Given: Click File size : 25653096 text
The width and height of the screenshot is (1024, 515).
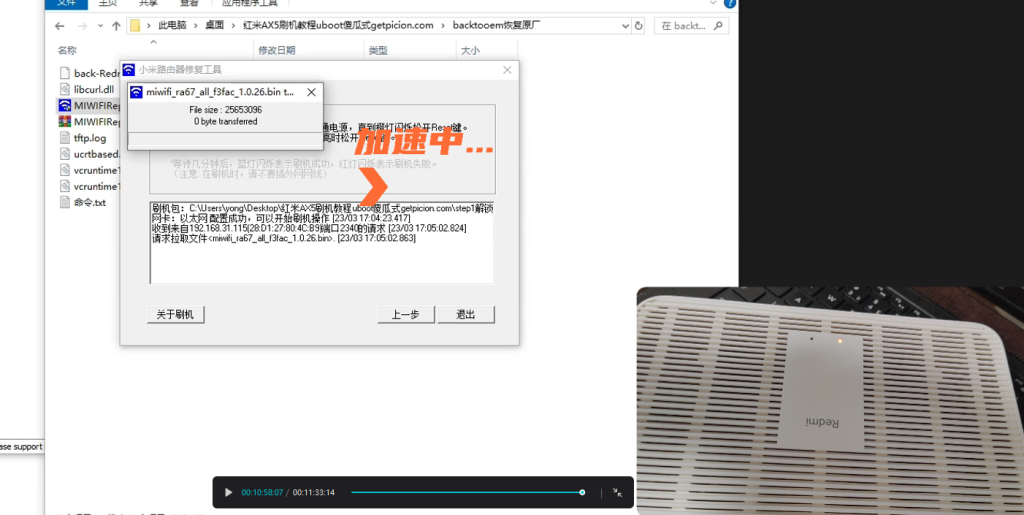Looking at the screenshot, I should coord(225,110).
